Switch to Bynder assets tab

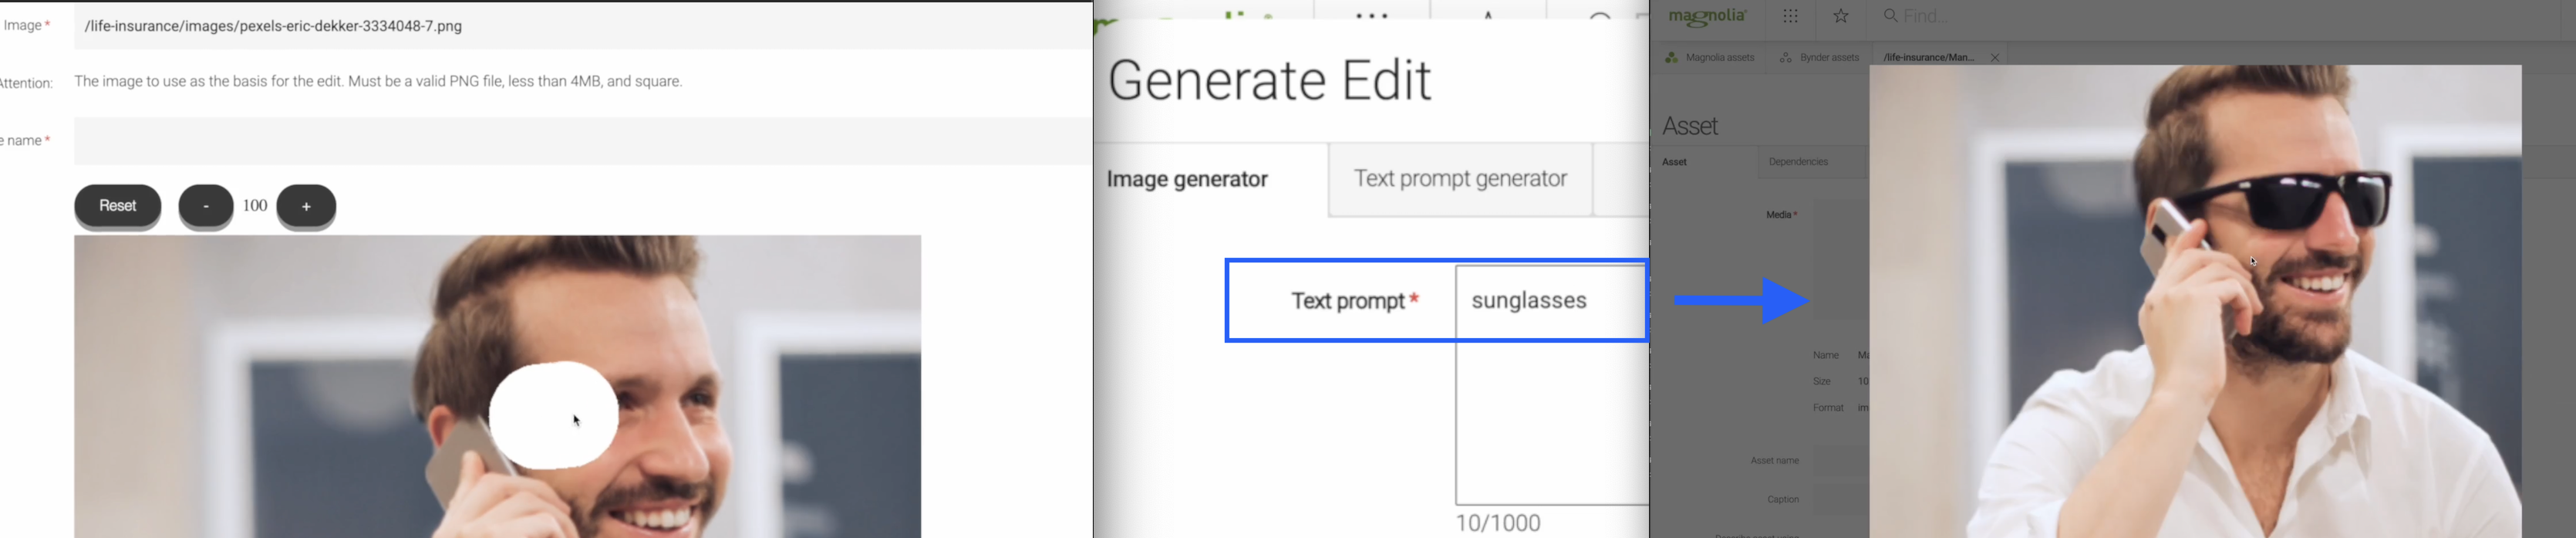1828,58
